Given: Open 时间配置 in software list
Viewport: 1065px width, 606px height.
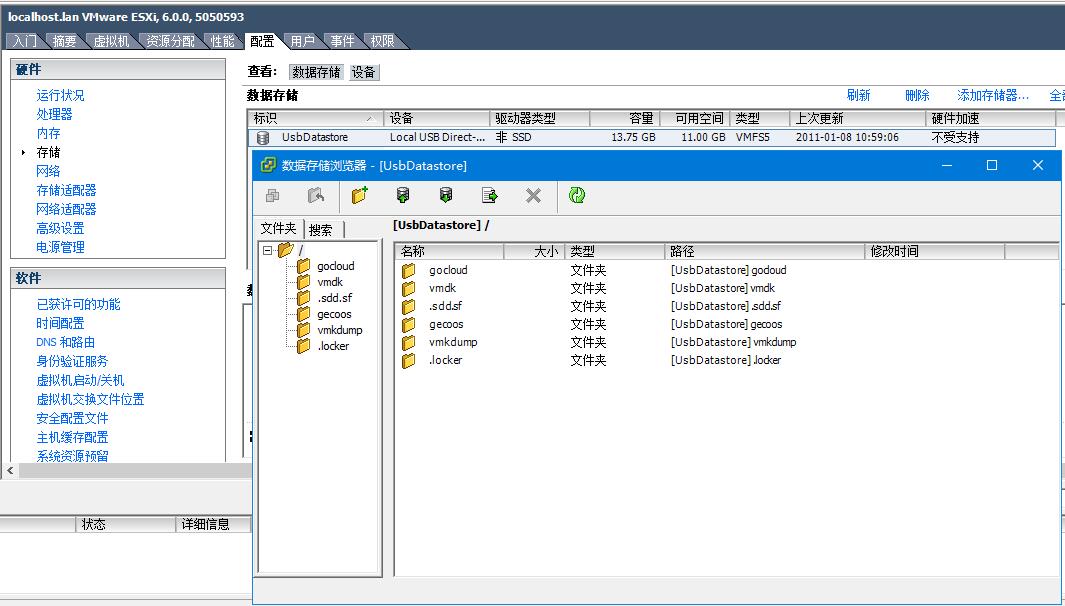Looking at the screenshot, I should point(60,323).
